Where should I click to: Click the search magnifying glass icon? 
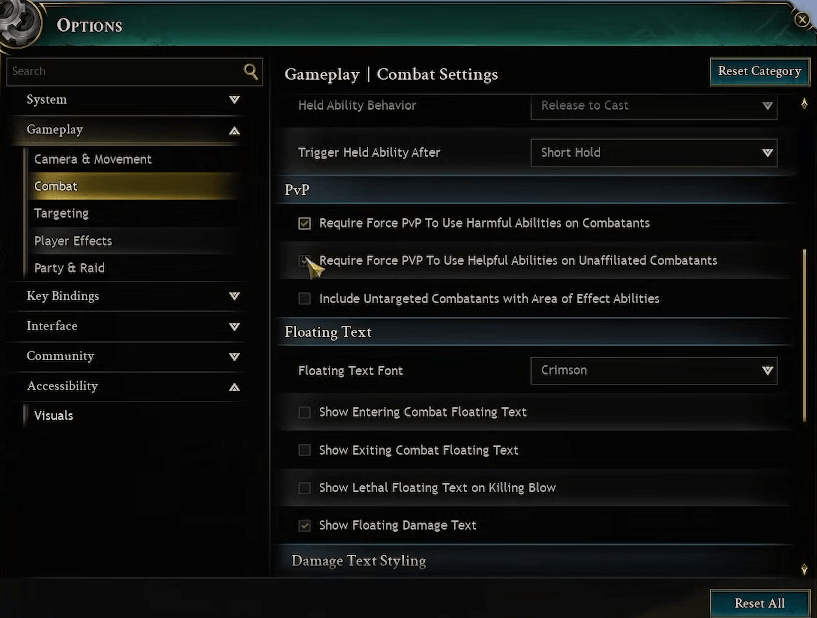point(250,72)
